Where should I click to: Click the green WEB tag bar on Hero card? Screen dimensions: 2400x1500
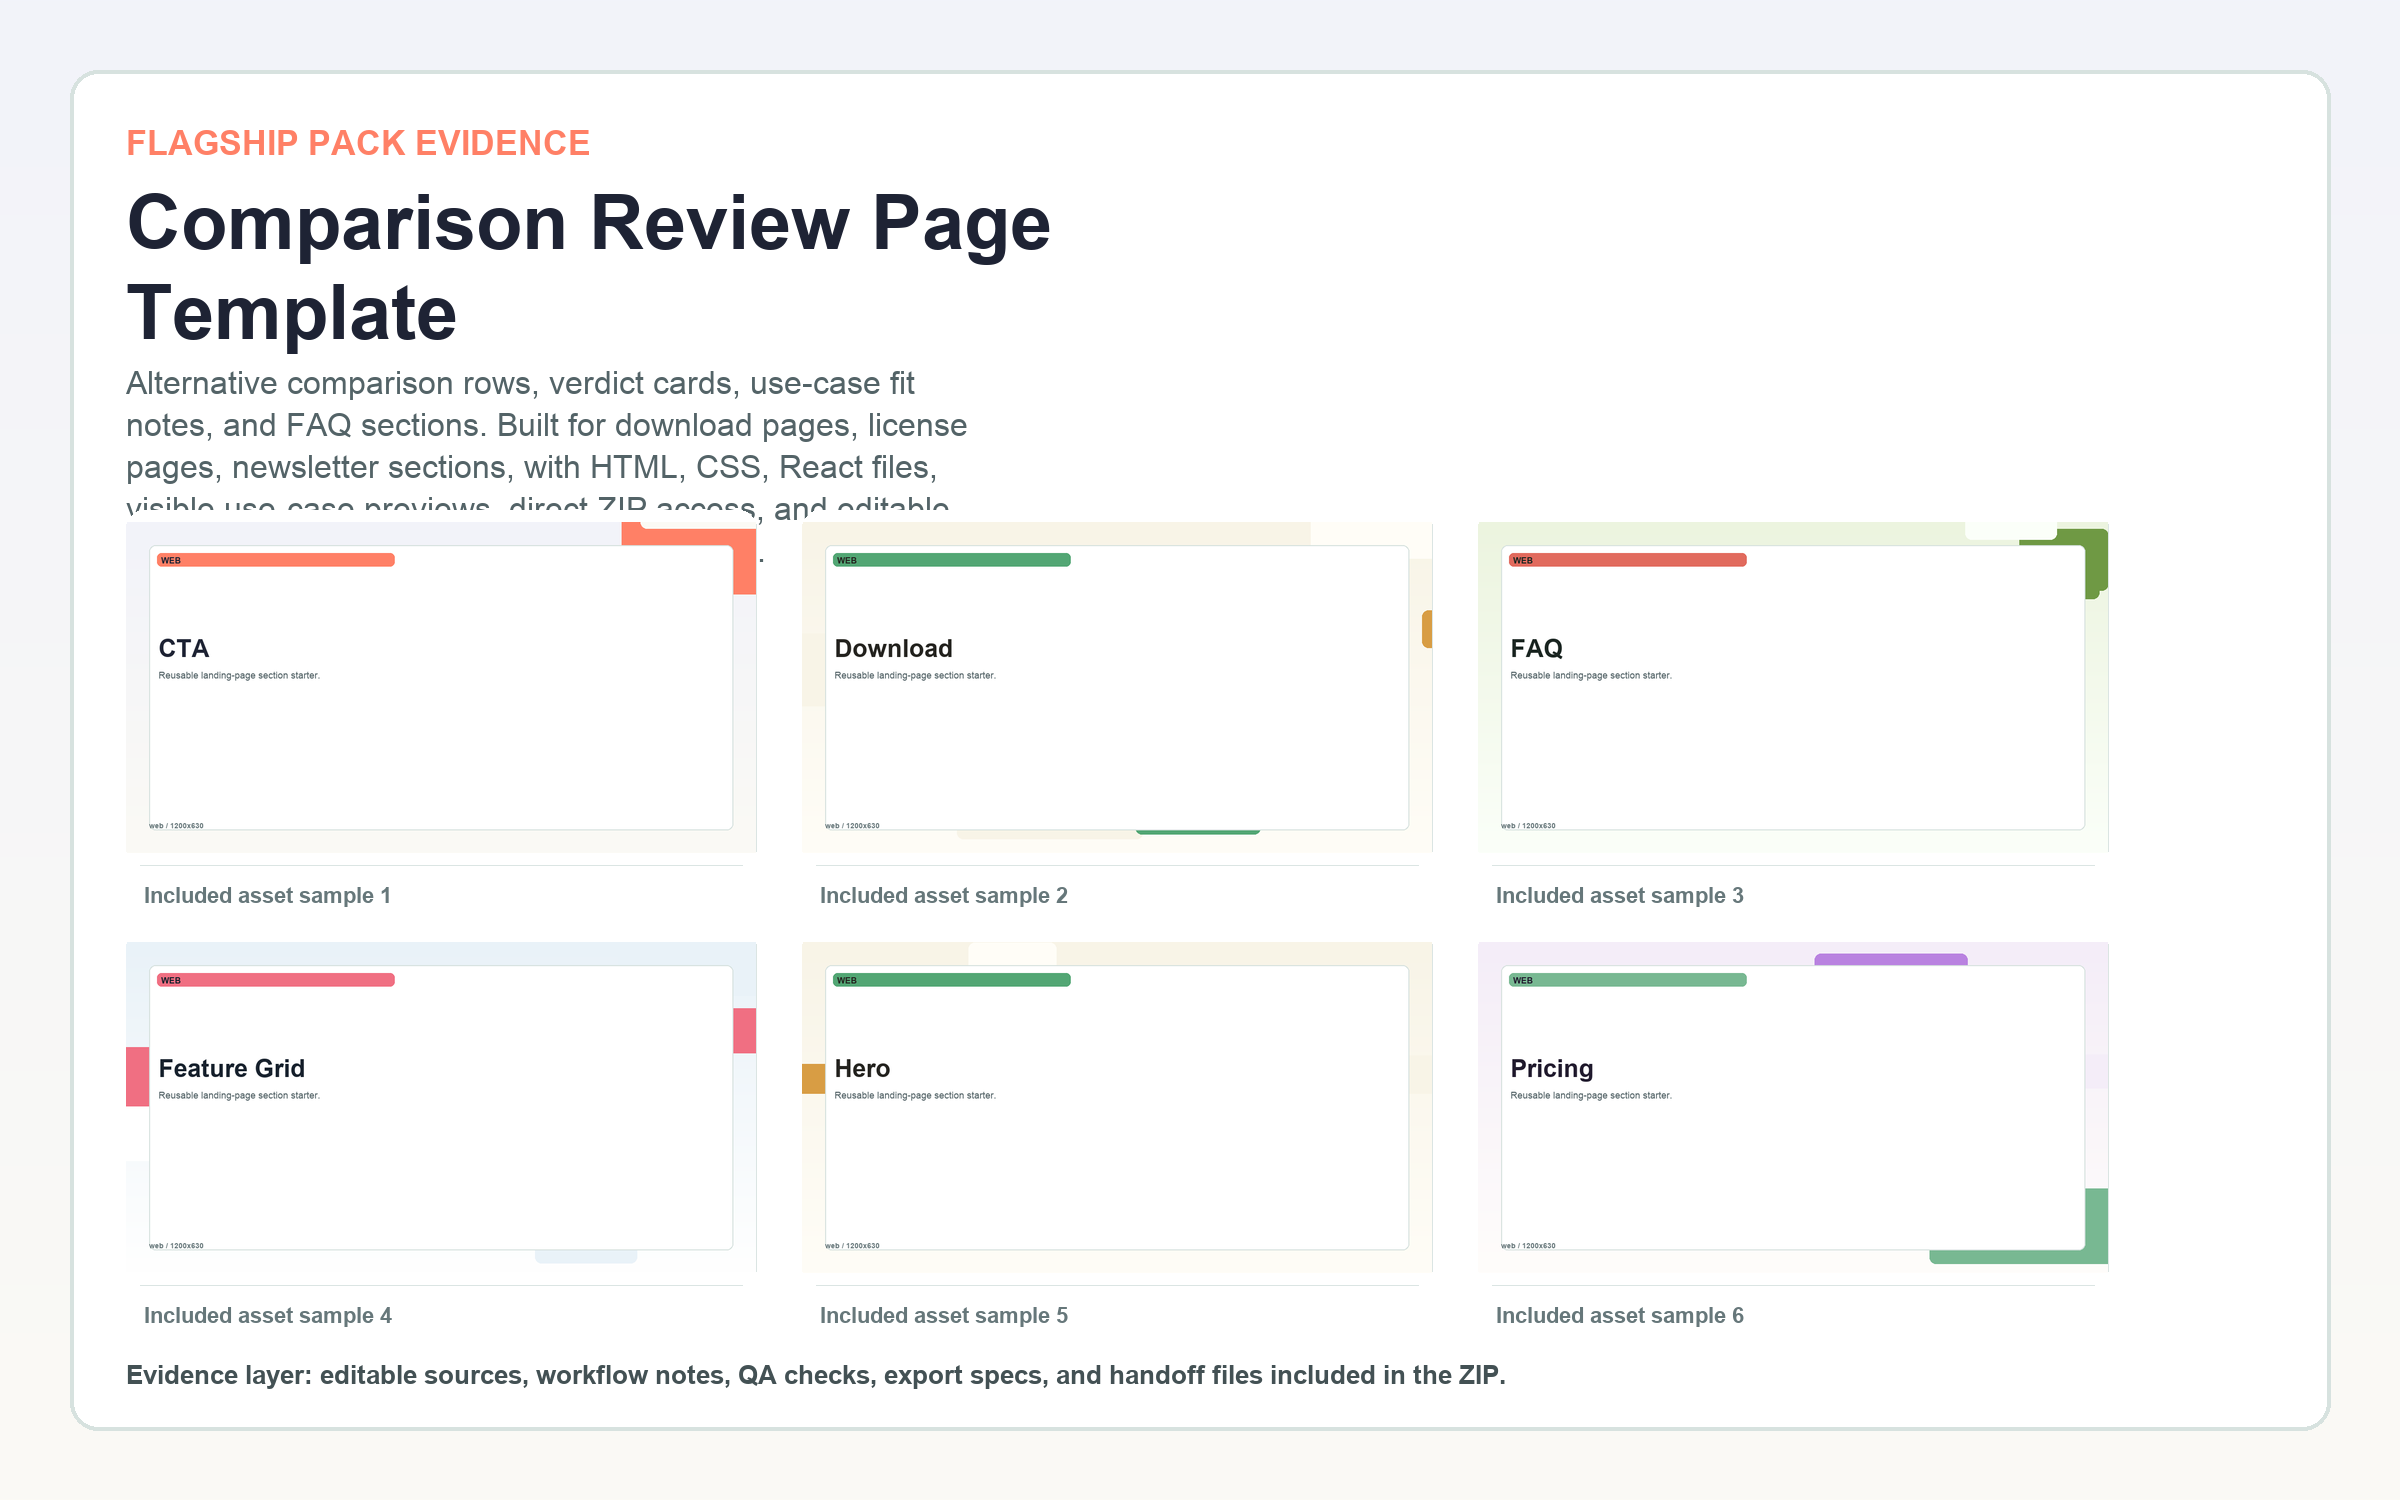click(x=952, y=980)
